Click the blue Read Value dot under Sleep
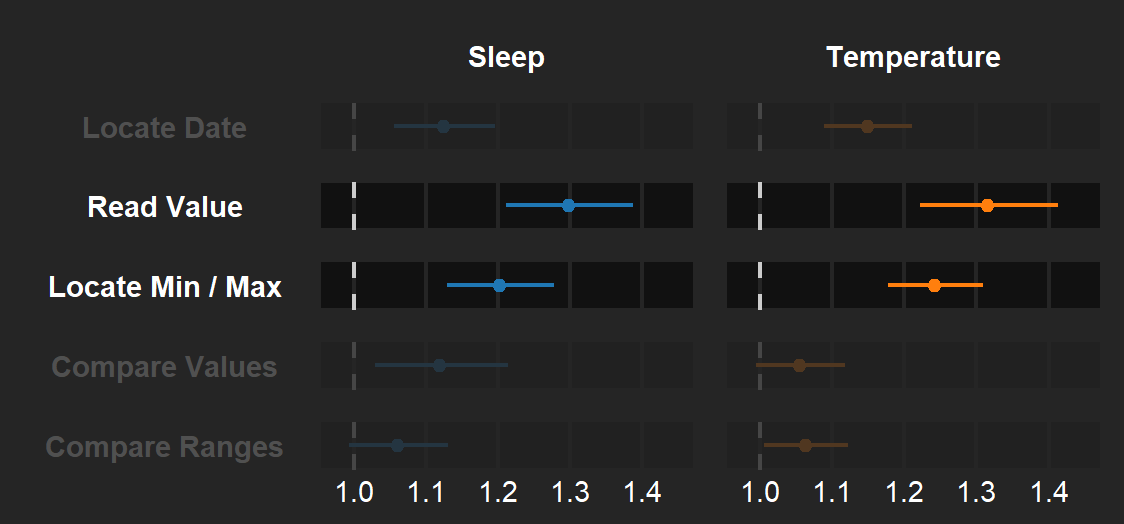The image size is (1124, 524). (x=568, y=205)
